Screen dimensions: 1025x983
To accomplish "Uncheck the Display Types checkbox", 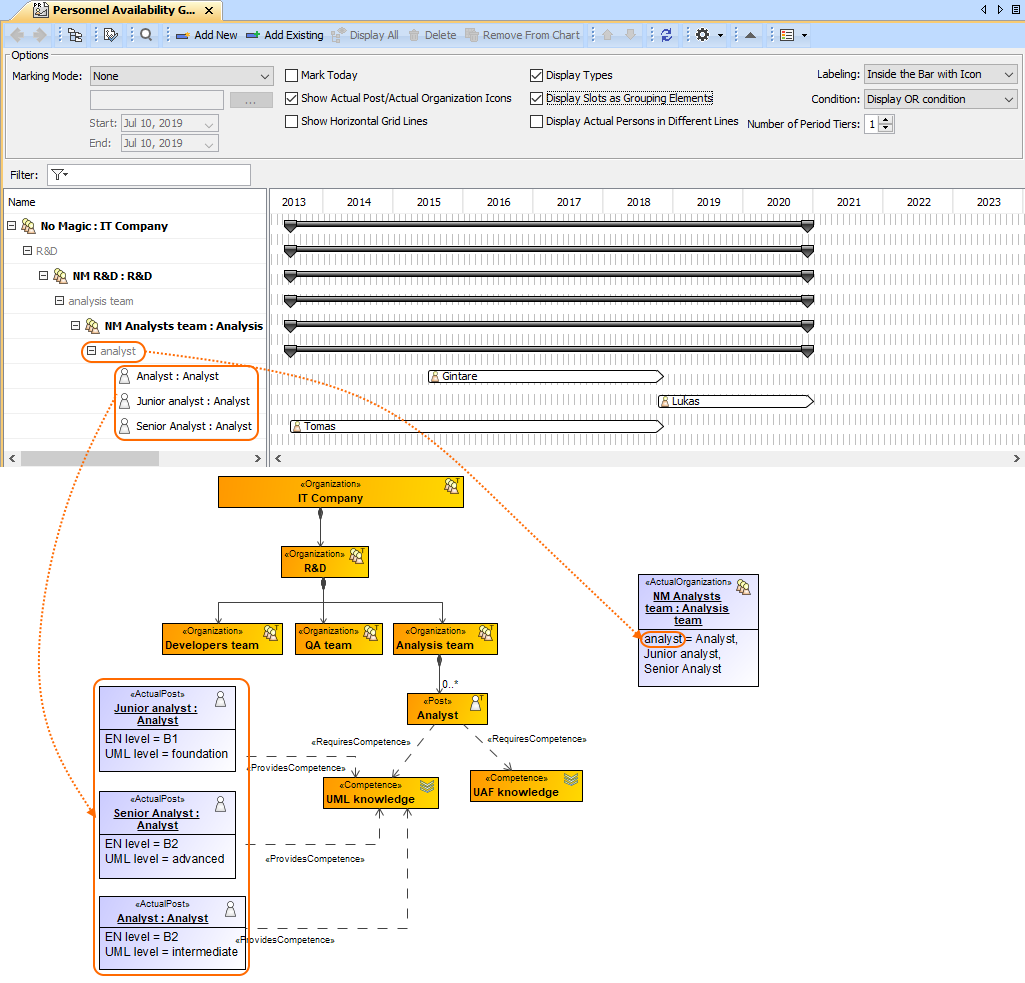I will click(x=537, y=75).
